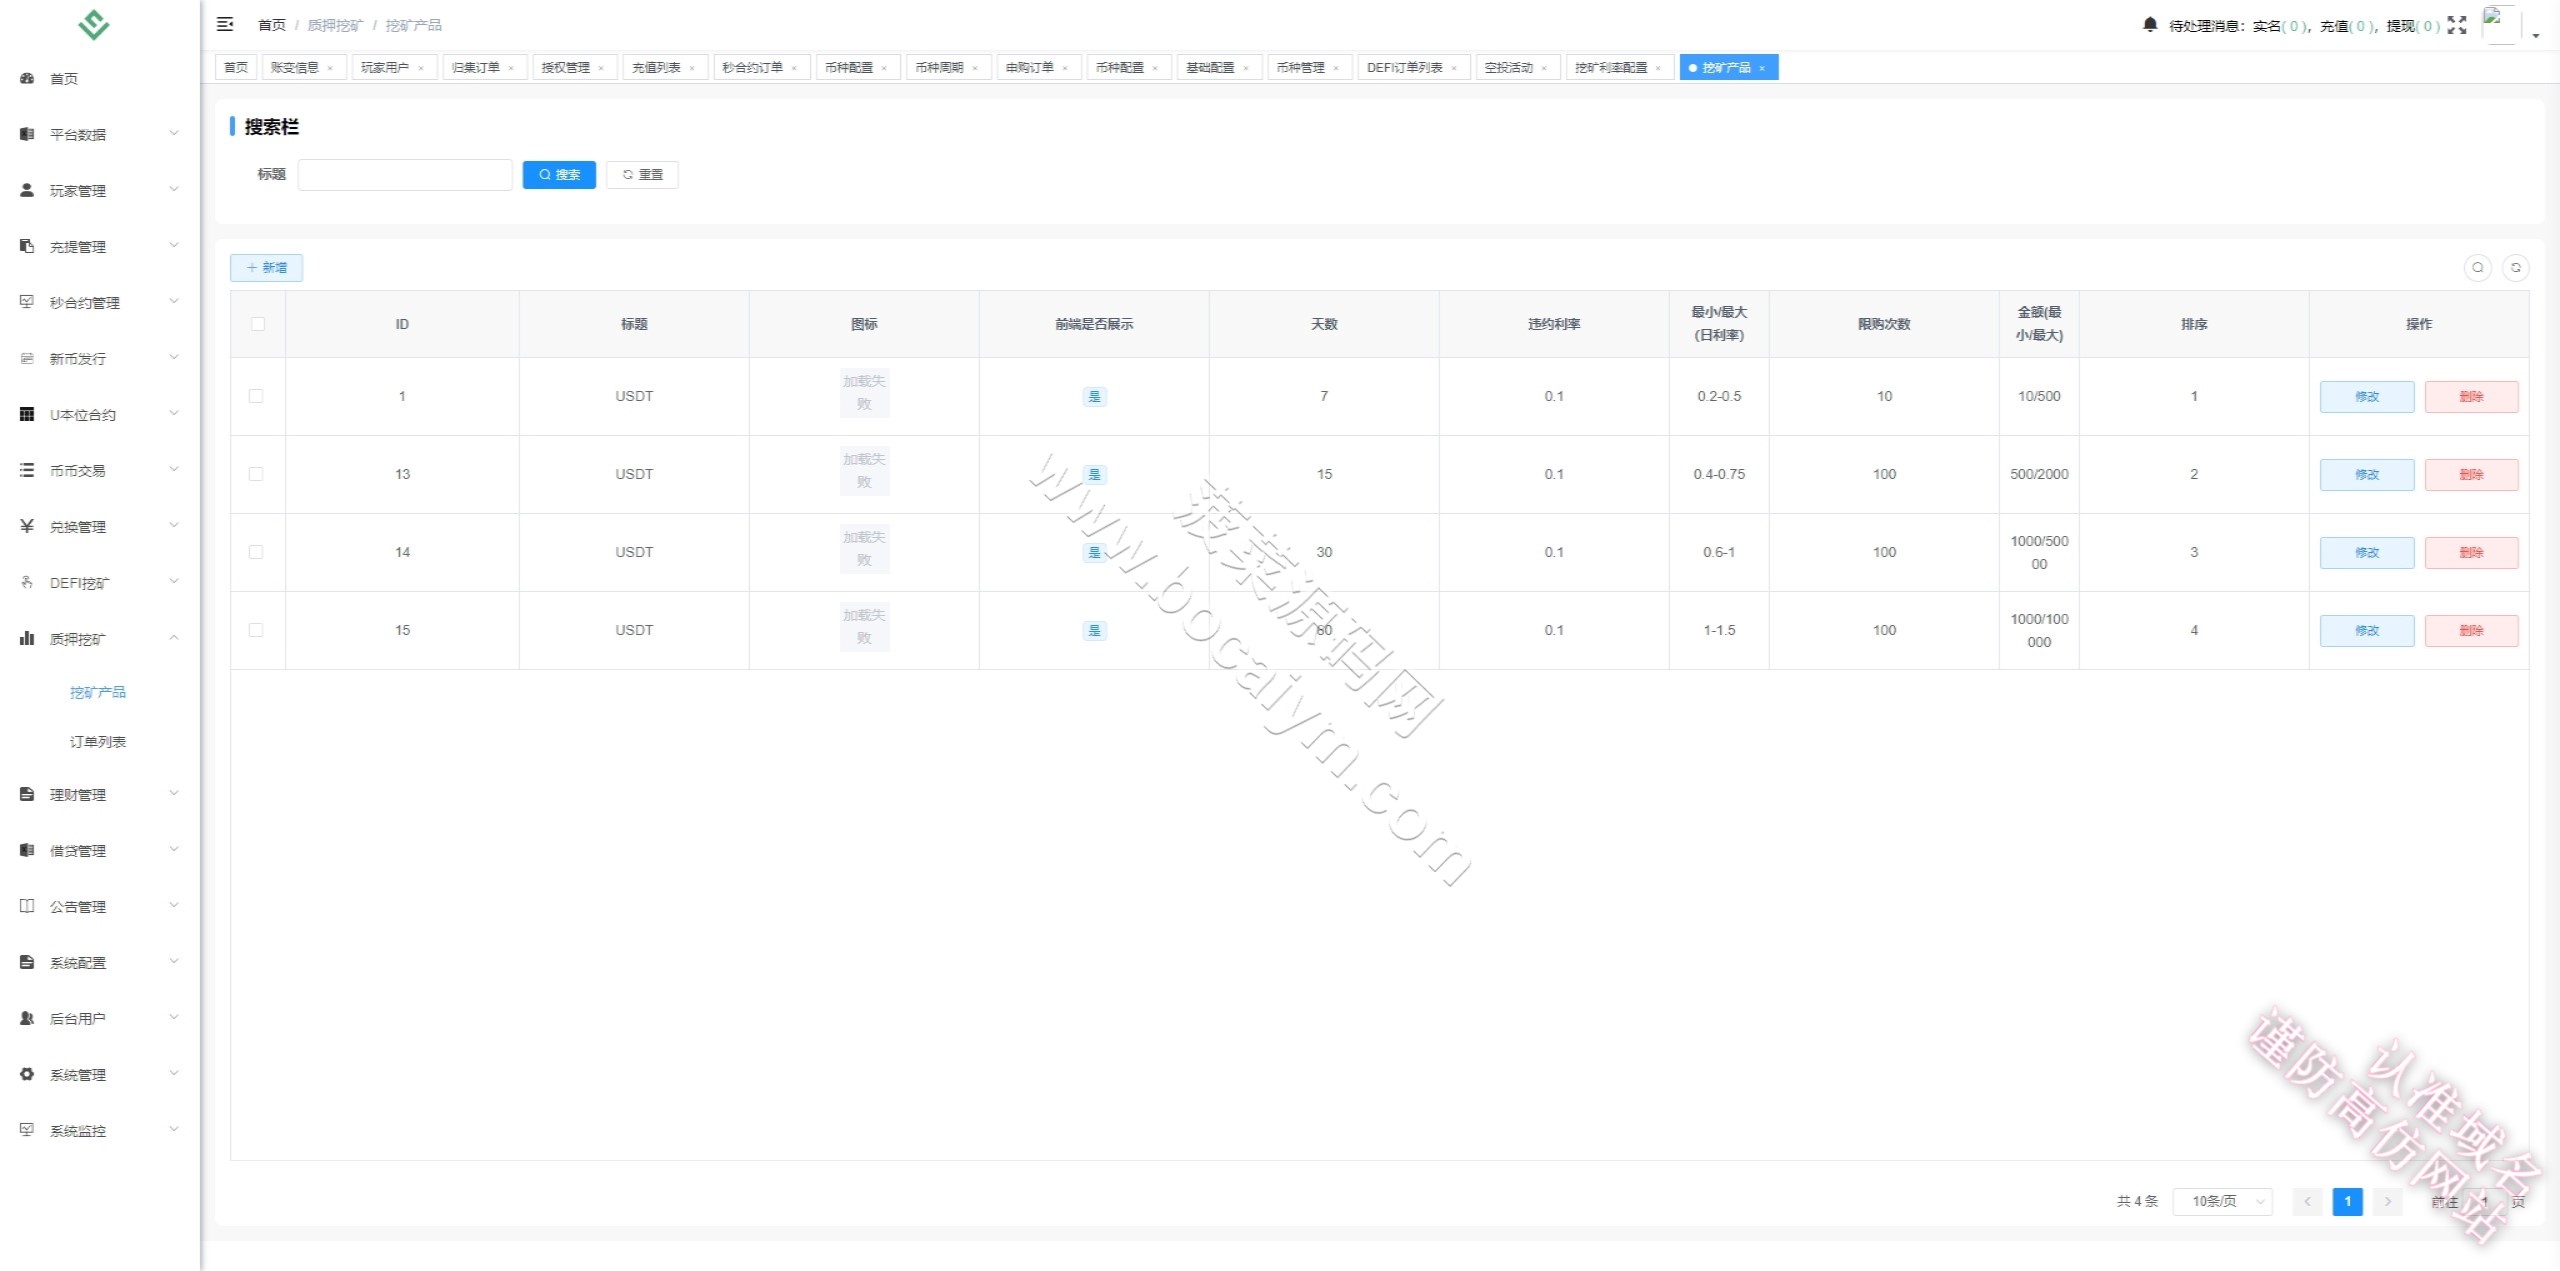The width and height of the screenshot is (2560, 1271).
Task: Click 修改 for the row with ID 14
Action: coord(2366,552)
